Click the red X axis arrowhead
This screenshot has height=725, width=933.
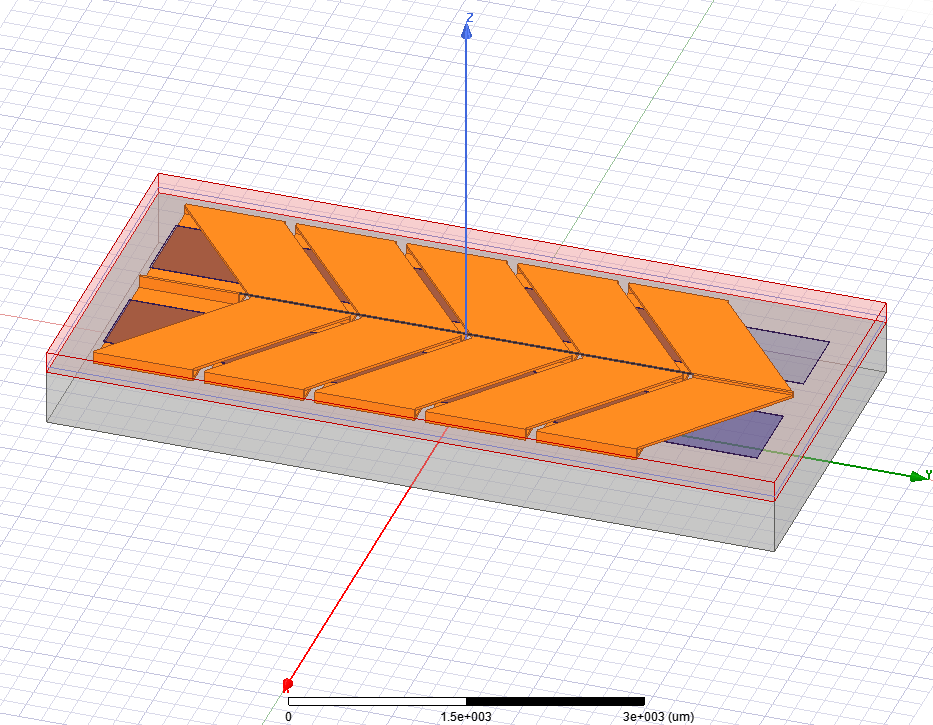[x=287, y=685]
